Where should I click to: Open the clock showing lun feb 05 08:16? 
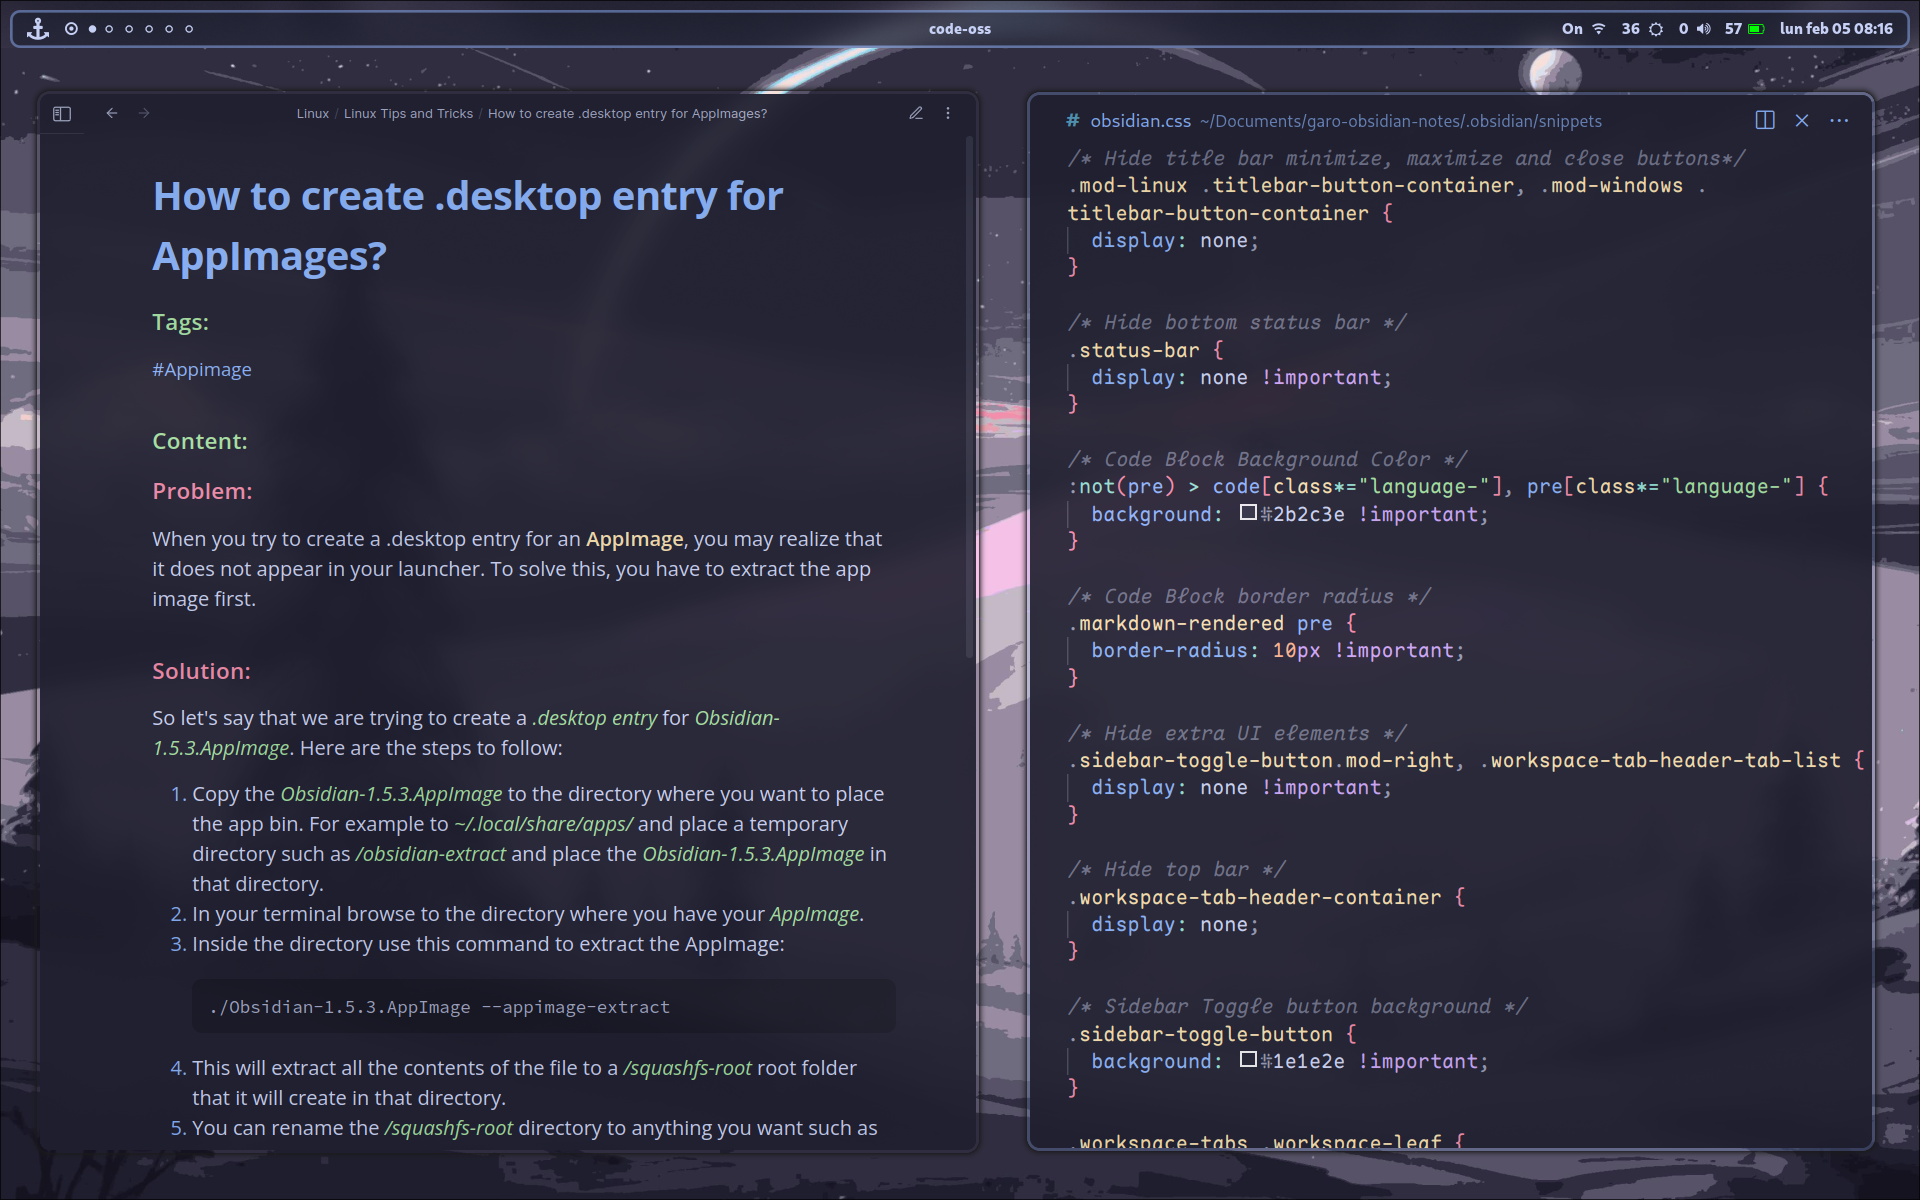pos(1836,29)
